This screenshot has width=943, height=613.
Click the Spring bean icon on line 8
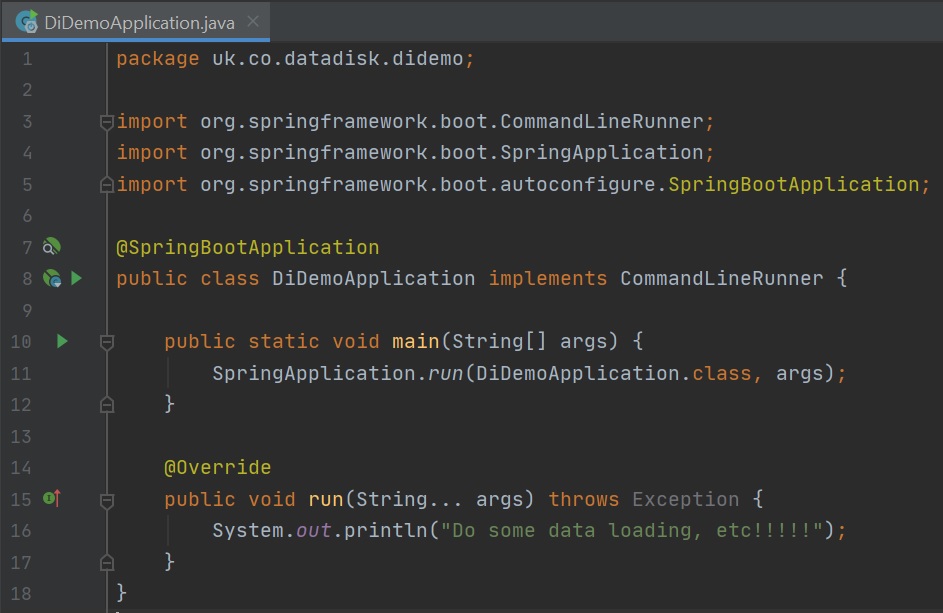(52, 279)
